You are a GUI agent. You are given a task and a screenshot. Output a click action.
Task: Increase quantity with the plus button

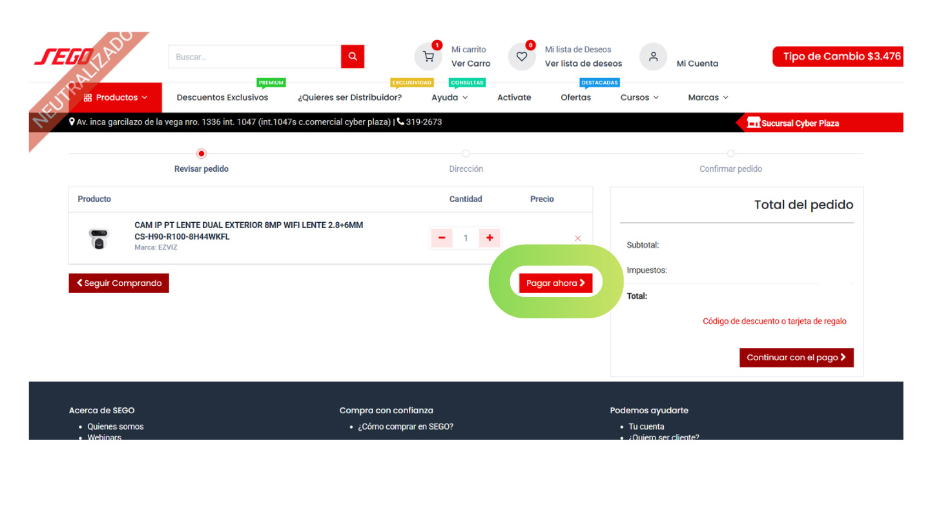click(489, 238)
